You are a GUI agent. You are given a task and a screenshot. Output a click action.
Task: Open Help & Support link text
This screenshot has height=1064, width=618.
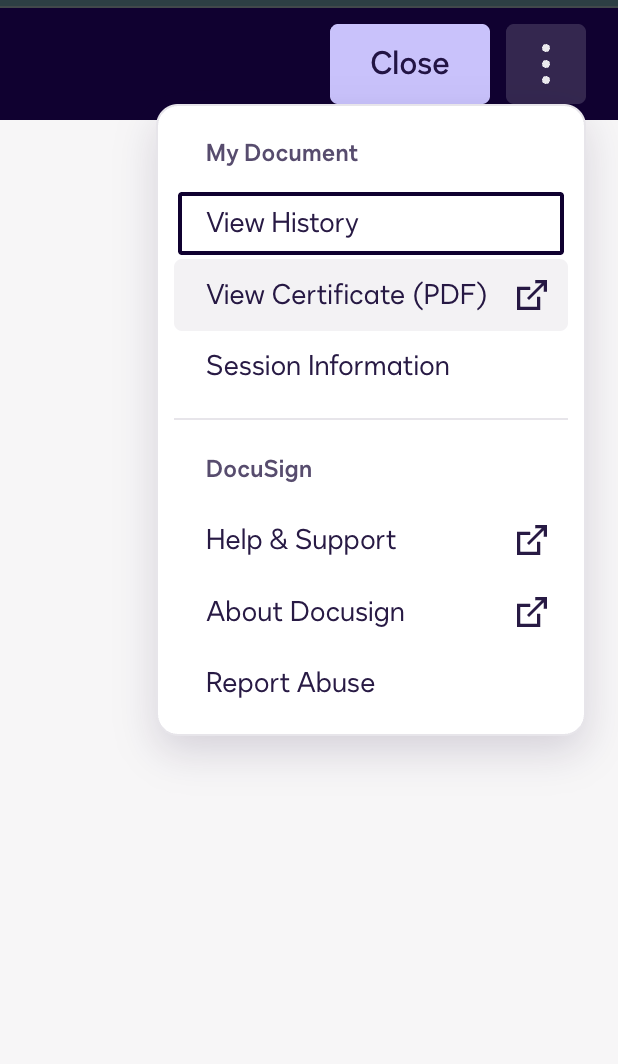click(x=301, y=540)
